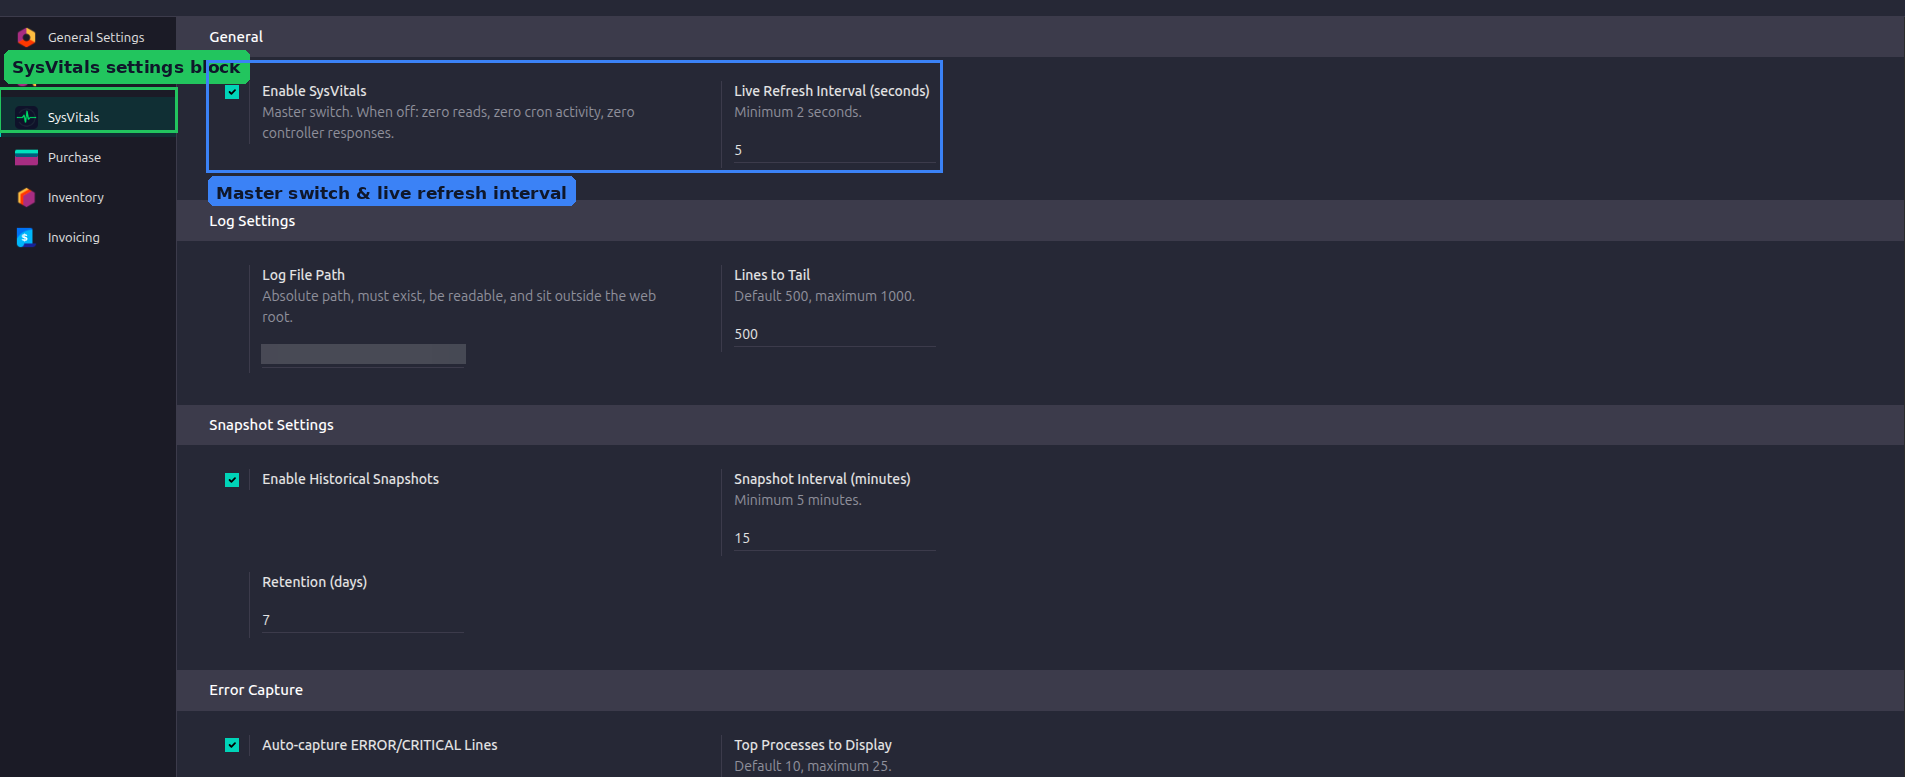Click 'Minimum 5 minutes.' hint text

click(x=797, y=500)
